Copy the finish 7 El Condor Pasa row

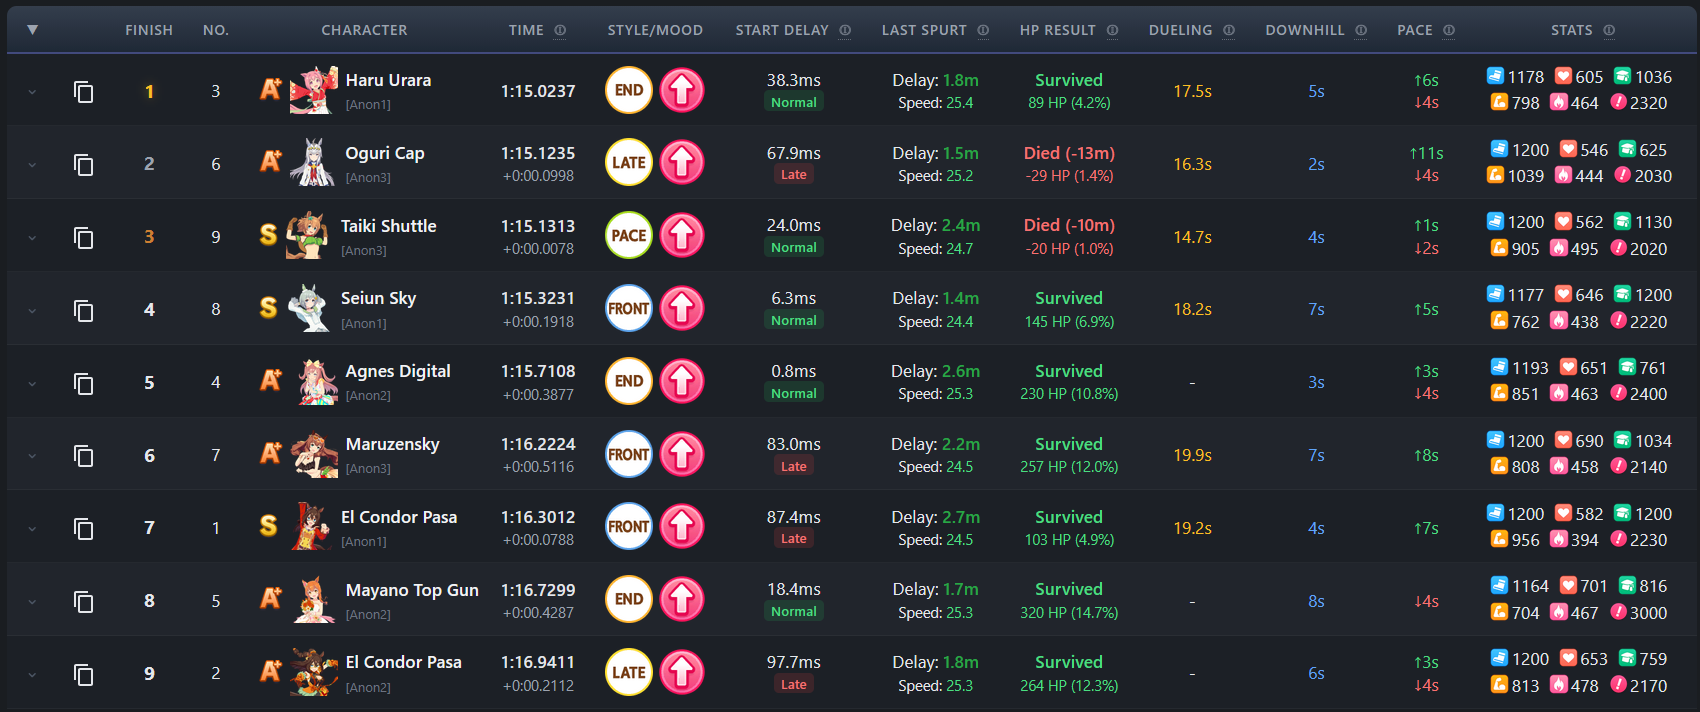[84, 529]
